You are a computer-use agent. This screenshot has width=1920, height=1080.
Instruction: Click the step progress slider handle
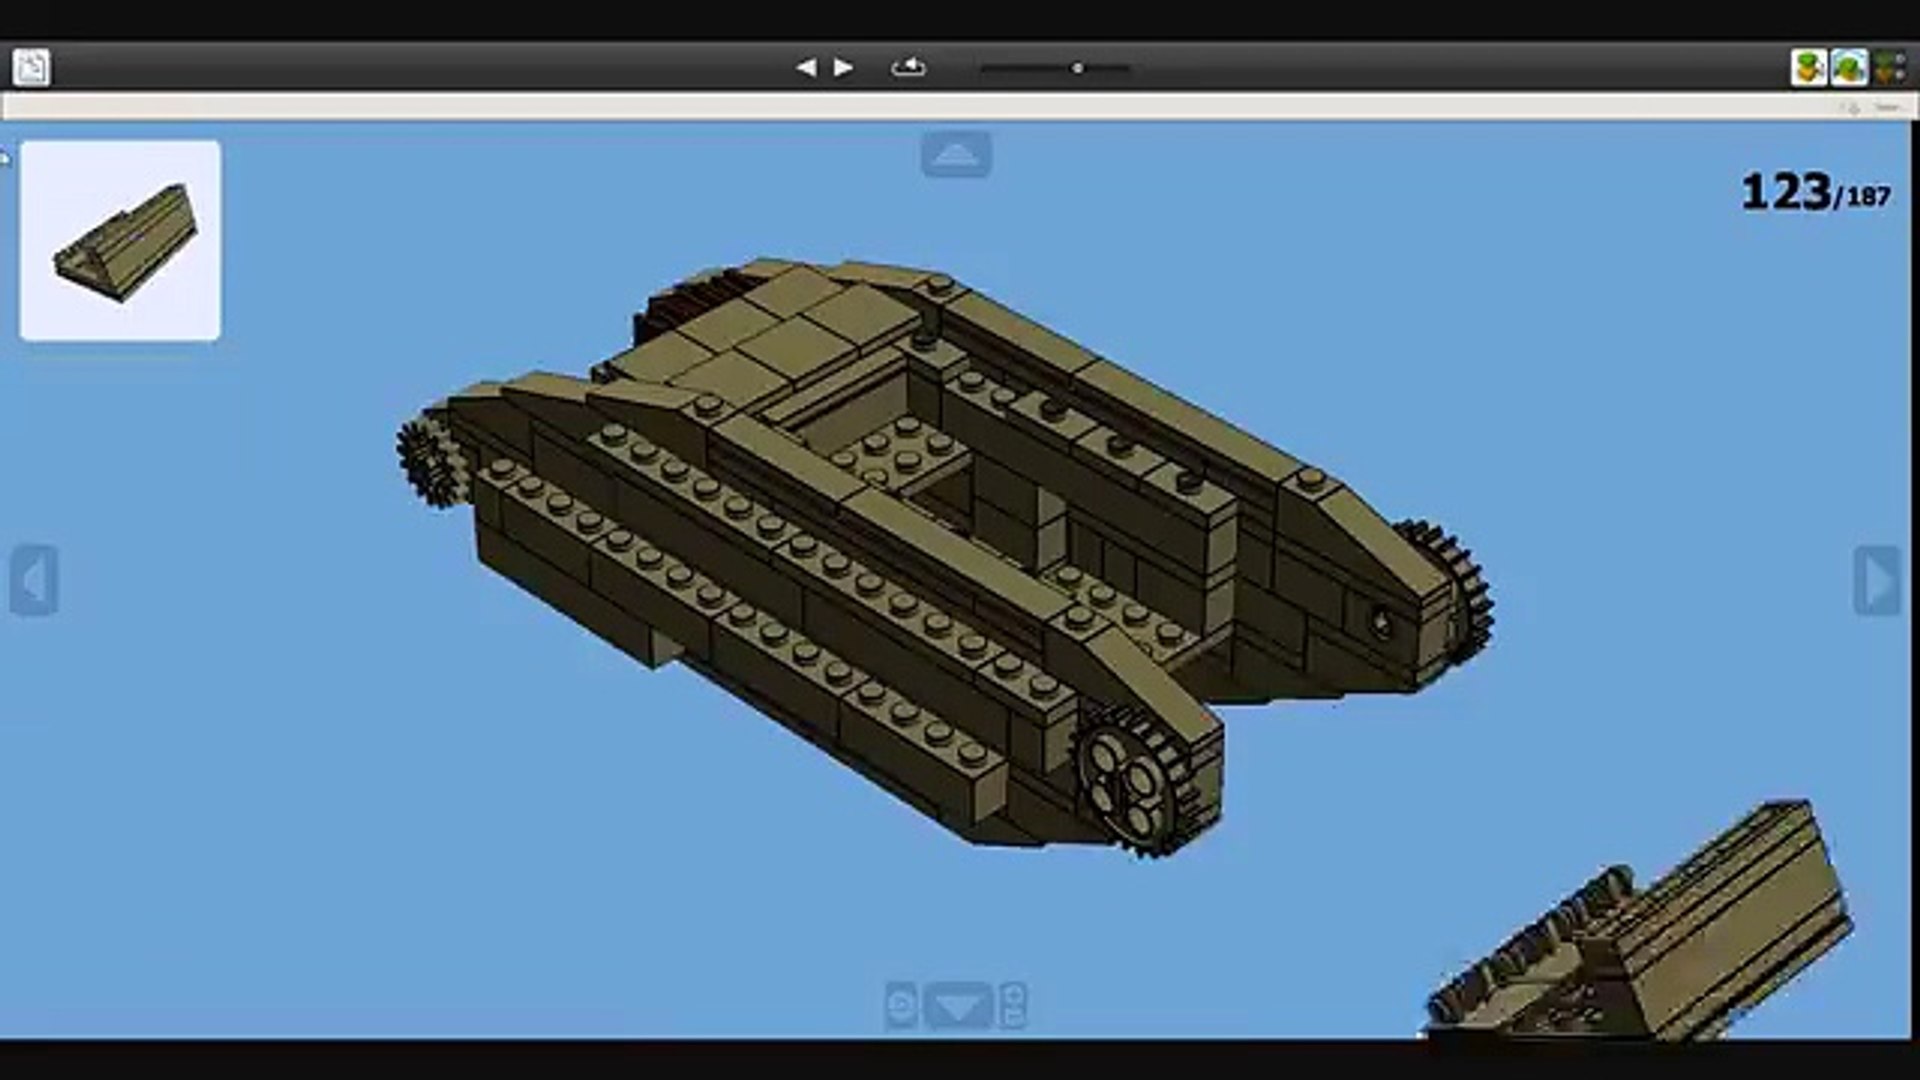coord(1077,68)
